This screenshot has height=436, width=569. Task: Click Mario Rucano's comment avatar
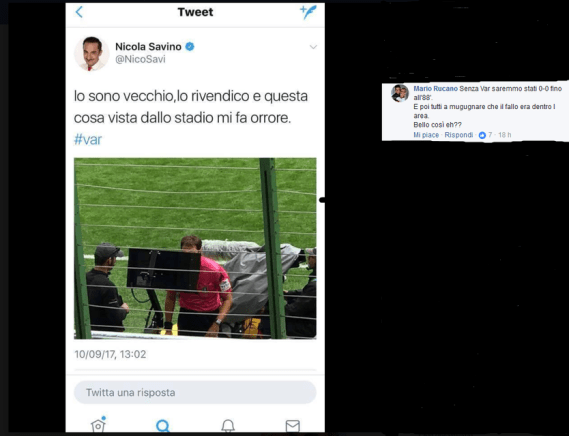tap(400, 93)
